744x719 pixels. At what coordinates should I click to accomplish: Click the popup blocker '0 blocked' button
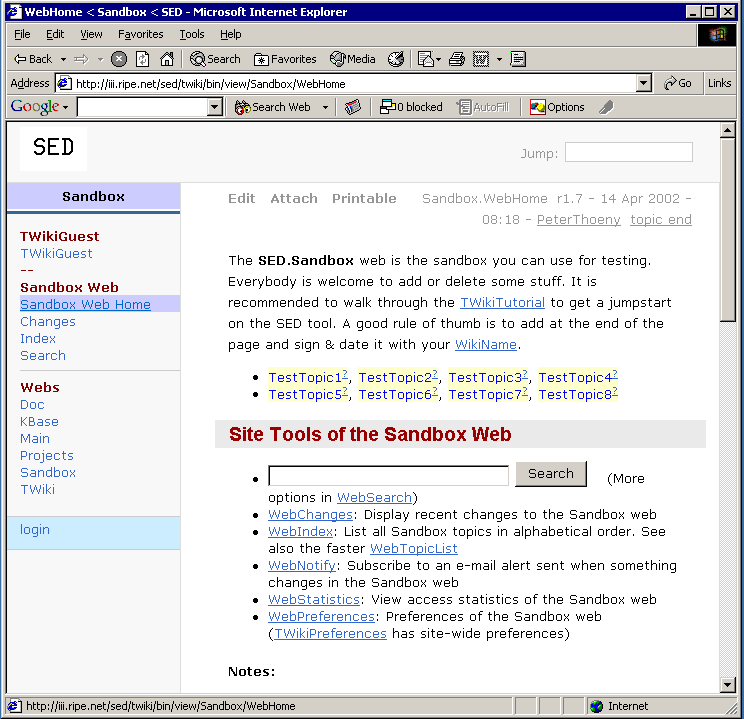tap(411, 107)
